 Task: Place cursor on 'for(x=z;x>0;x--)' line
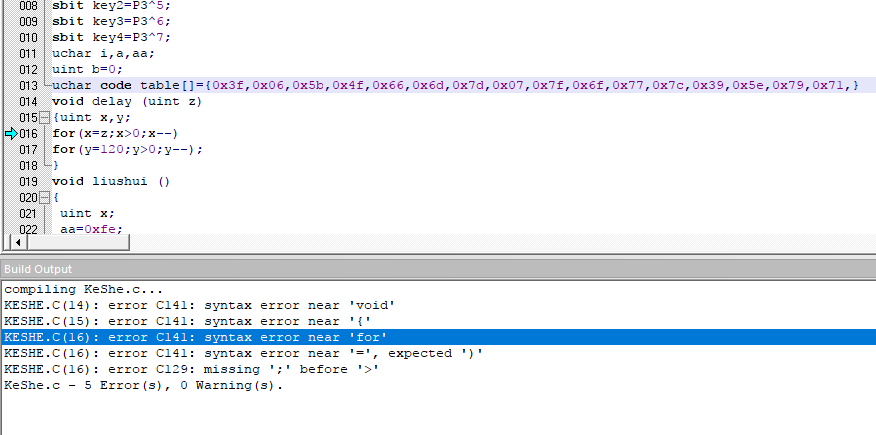pyautogui.click(x=115, y=133)
